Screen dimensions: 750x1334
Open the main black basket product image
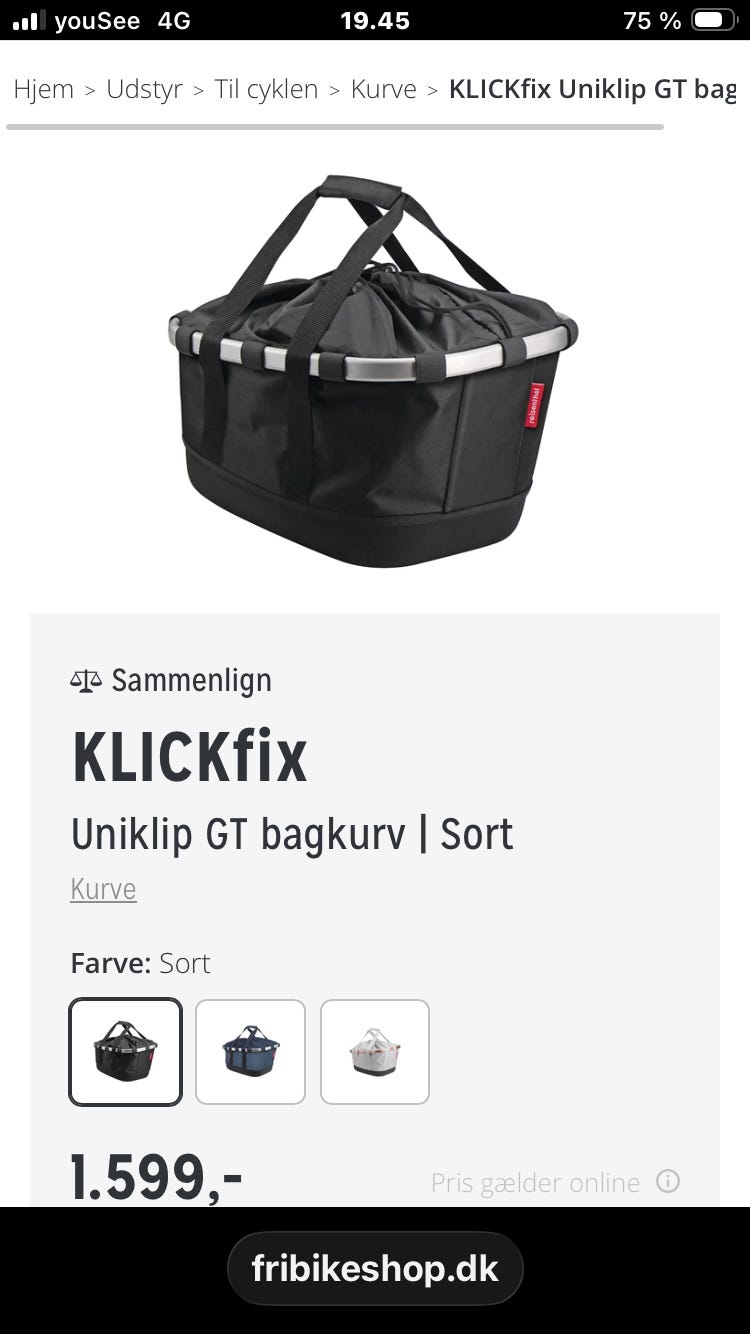(x=373, y=372)
